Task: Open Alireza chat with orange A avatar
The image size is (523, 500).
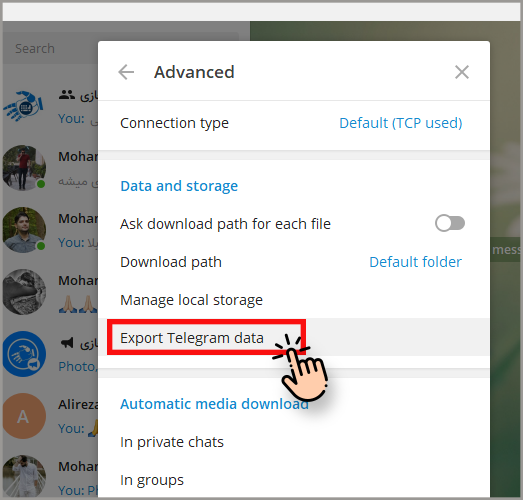Action: click(51, 416)
